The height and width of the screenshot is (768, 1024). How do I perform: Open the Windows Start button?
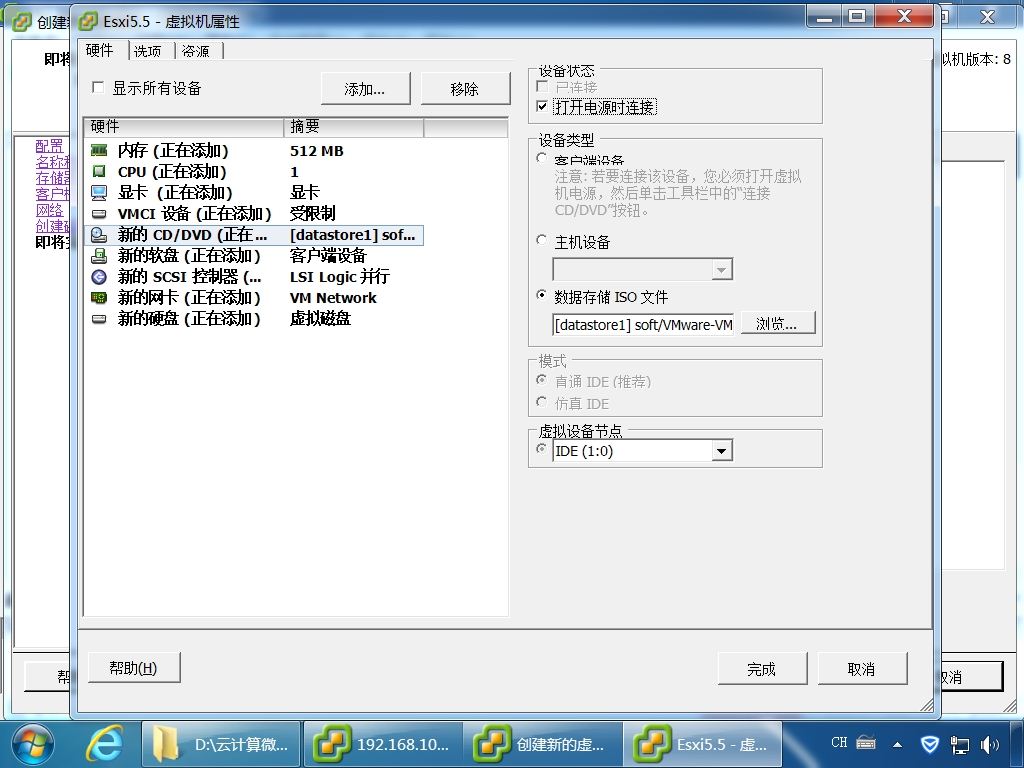pyautogui.click(x=33, y=744)
